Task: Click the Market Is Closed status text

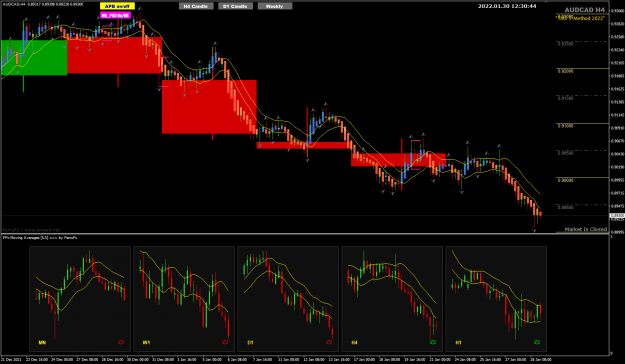Action: pos(586,229)
